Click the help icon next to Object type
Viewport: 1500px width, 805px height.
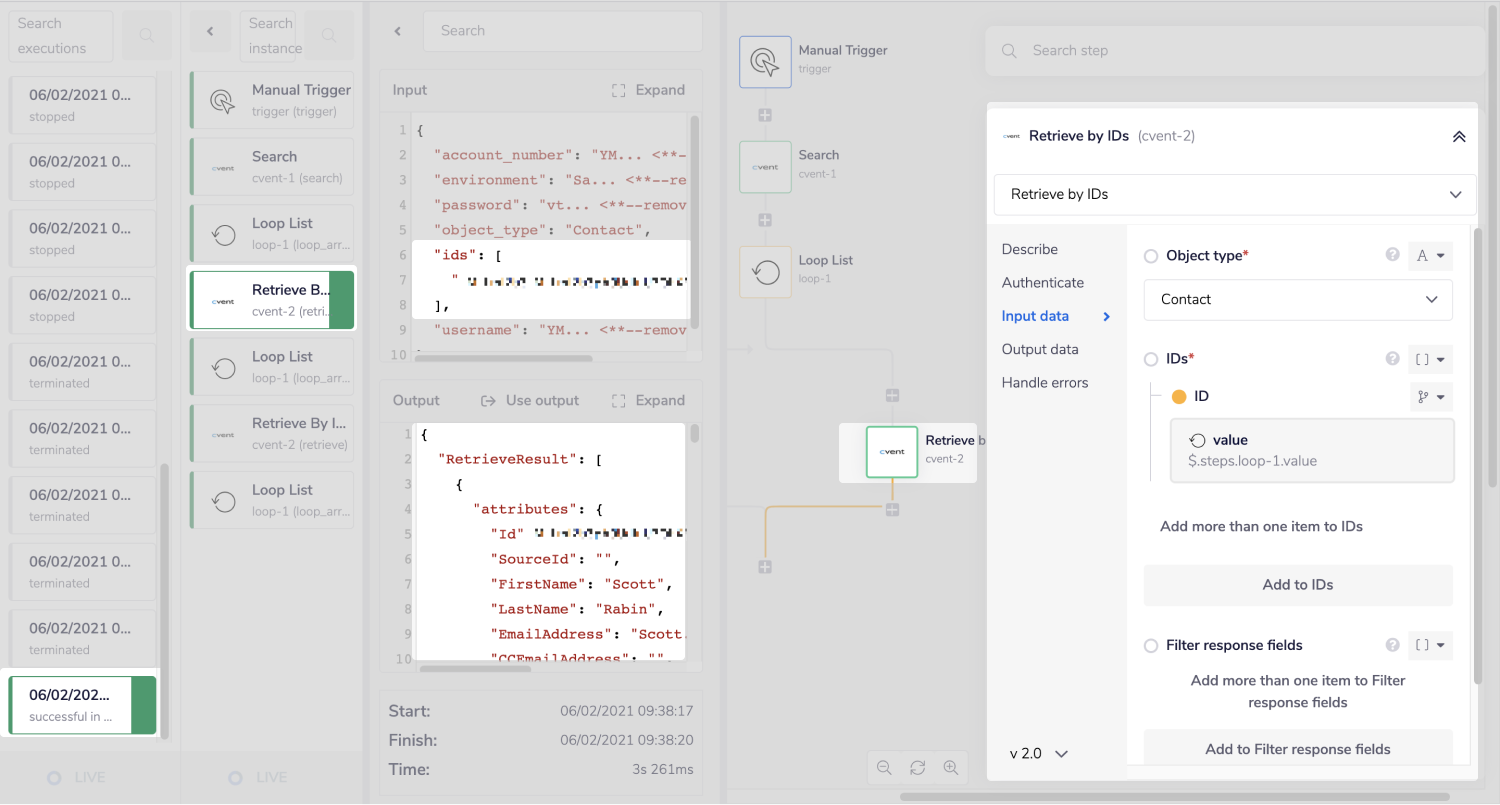(x=1392, y=255)
